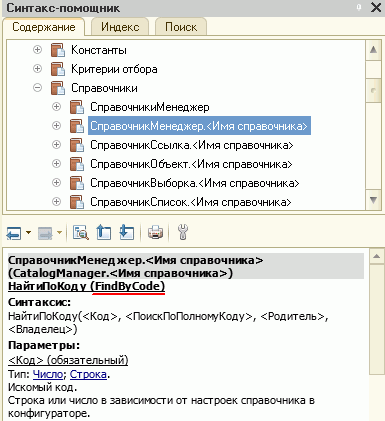385x421 pixels.
Task: Open the forward-history dropdown arrow
Action: (x=59, y=232)
